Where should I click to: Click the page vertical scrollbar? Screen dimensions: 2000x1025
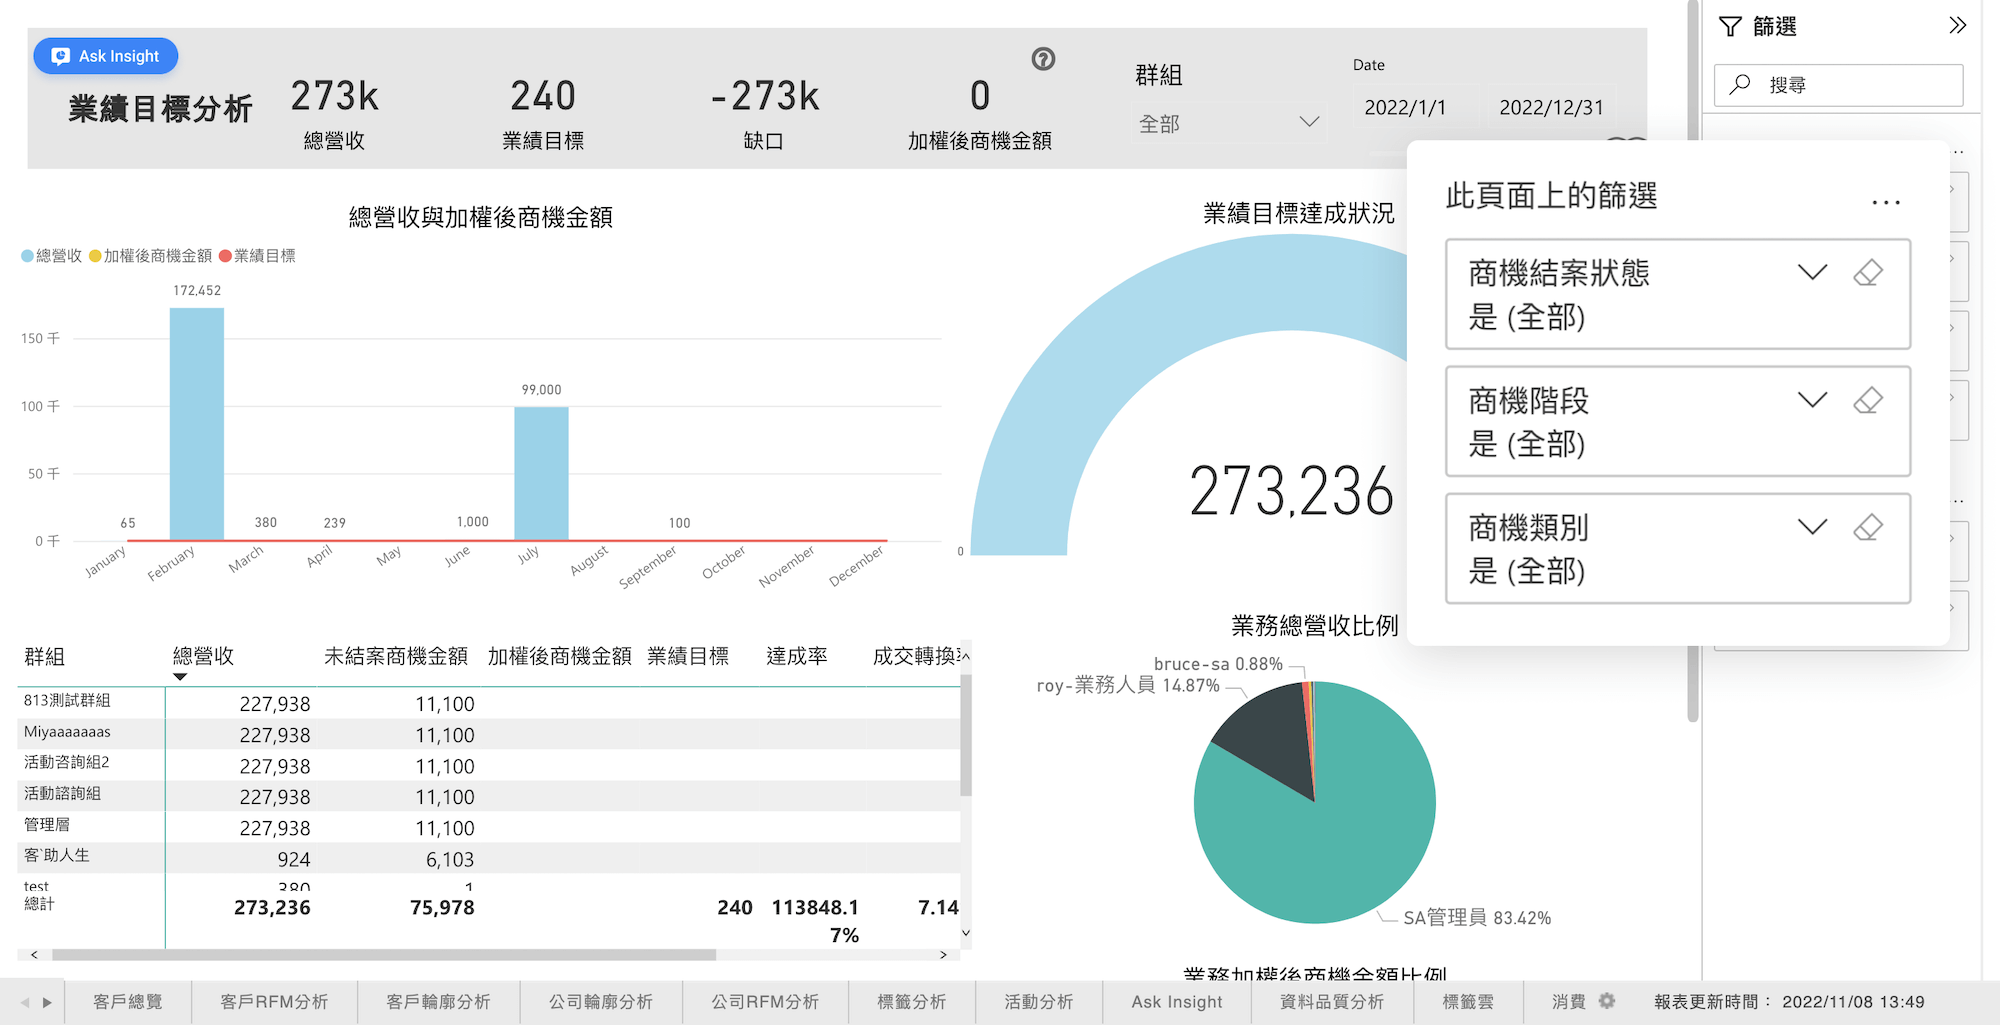1693,360
